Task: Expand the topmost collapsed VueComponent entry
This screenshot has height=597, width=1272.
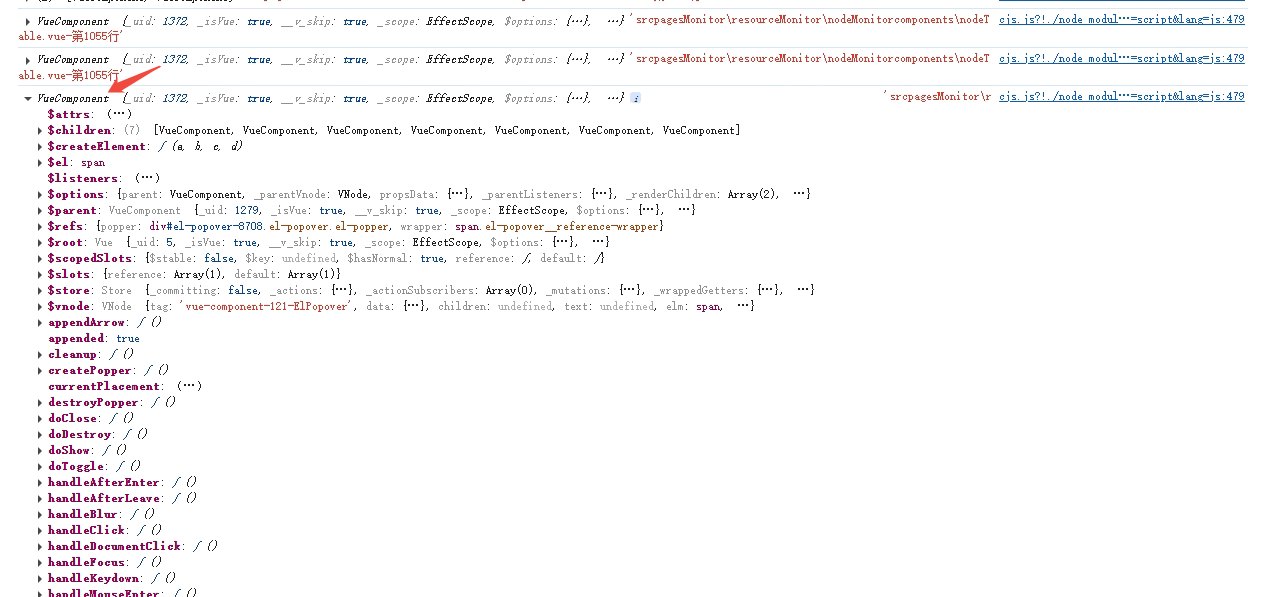Action: coord(28,20)
